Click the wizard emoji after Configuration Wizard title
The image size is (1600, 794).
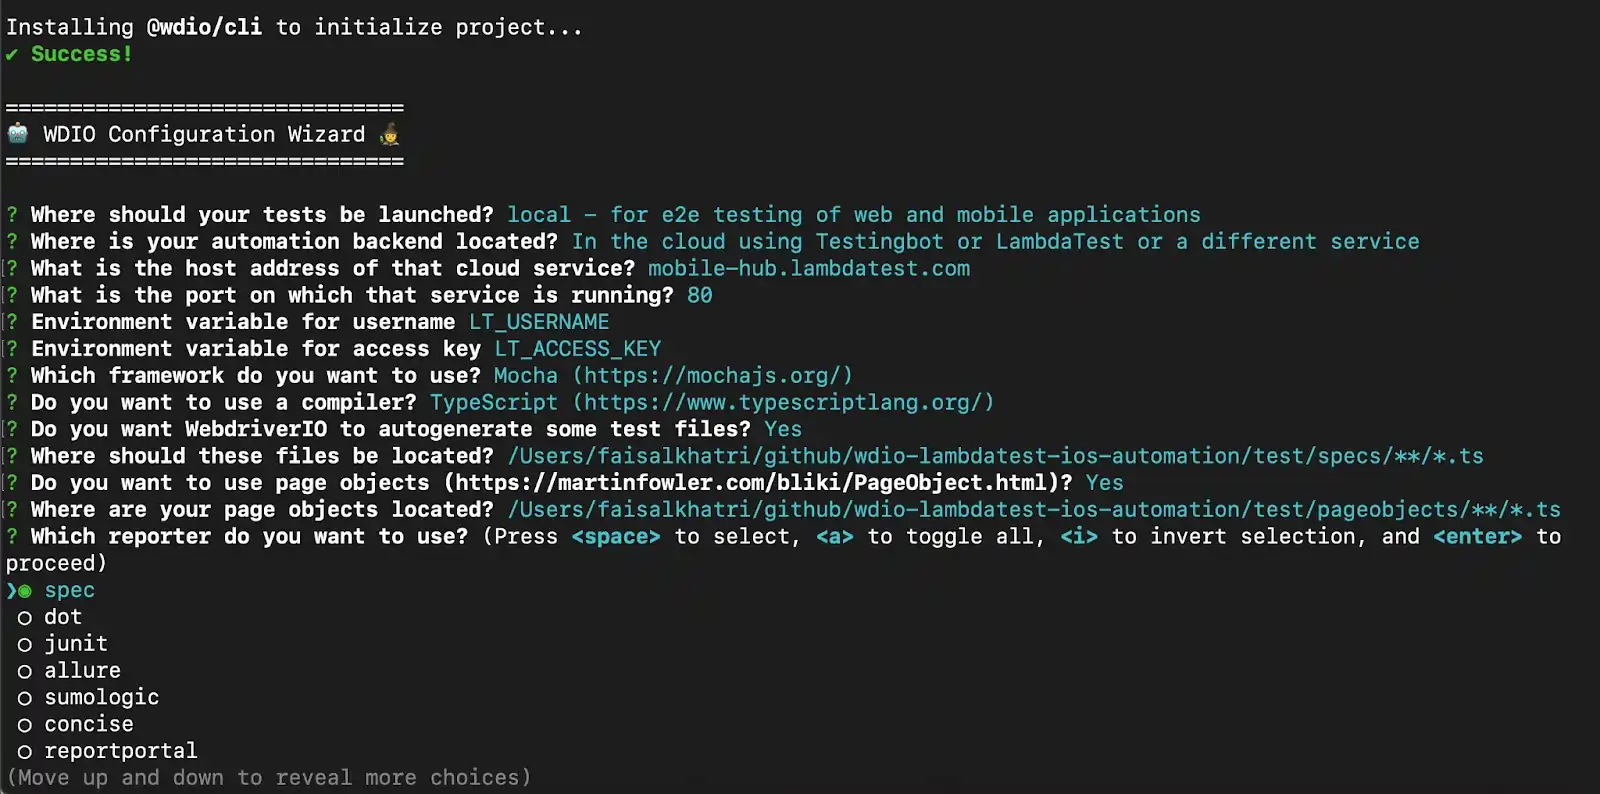[x=390, y=133]
